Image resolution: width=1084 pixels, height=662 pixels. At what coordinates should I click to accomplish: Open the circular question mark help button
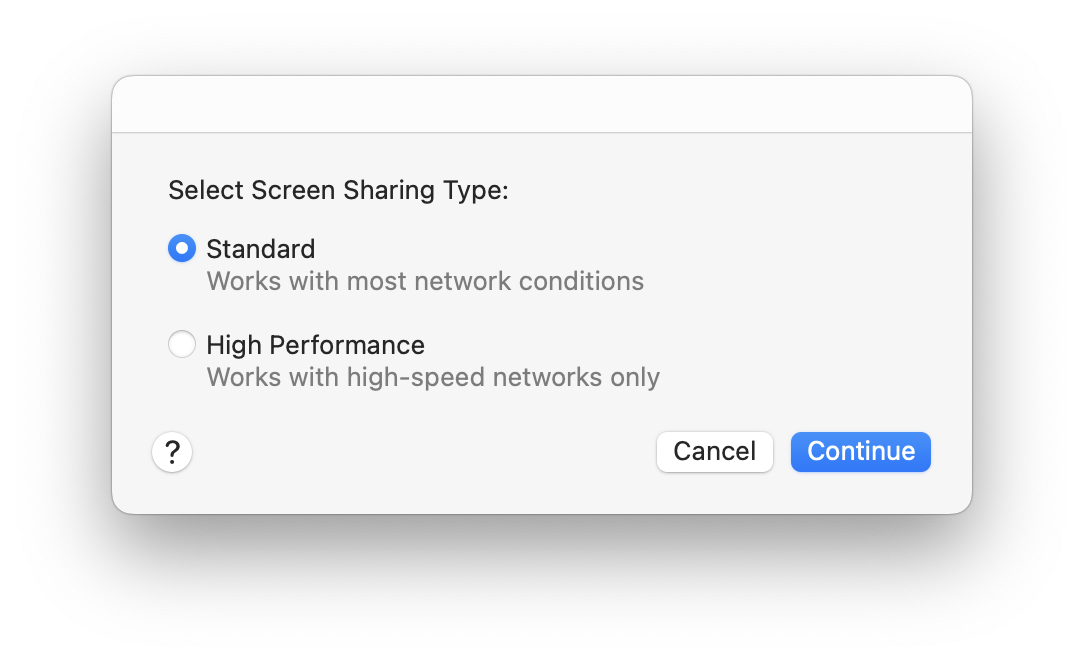pyautogui.click(x=171, y=452)
